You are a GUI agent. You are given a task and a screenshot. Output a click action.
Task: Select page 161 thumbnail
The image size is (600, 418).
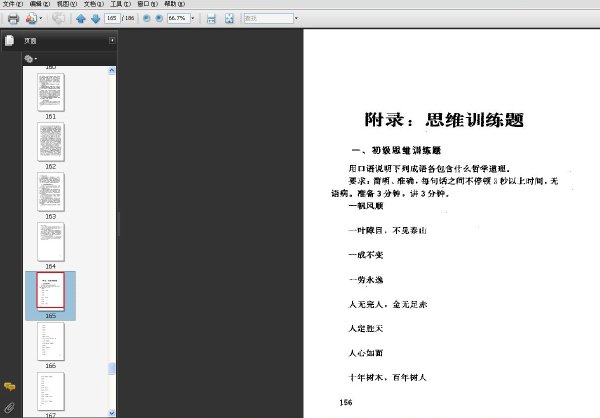[51, 92]
